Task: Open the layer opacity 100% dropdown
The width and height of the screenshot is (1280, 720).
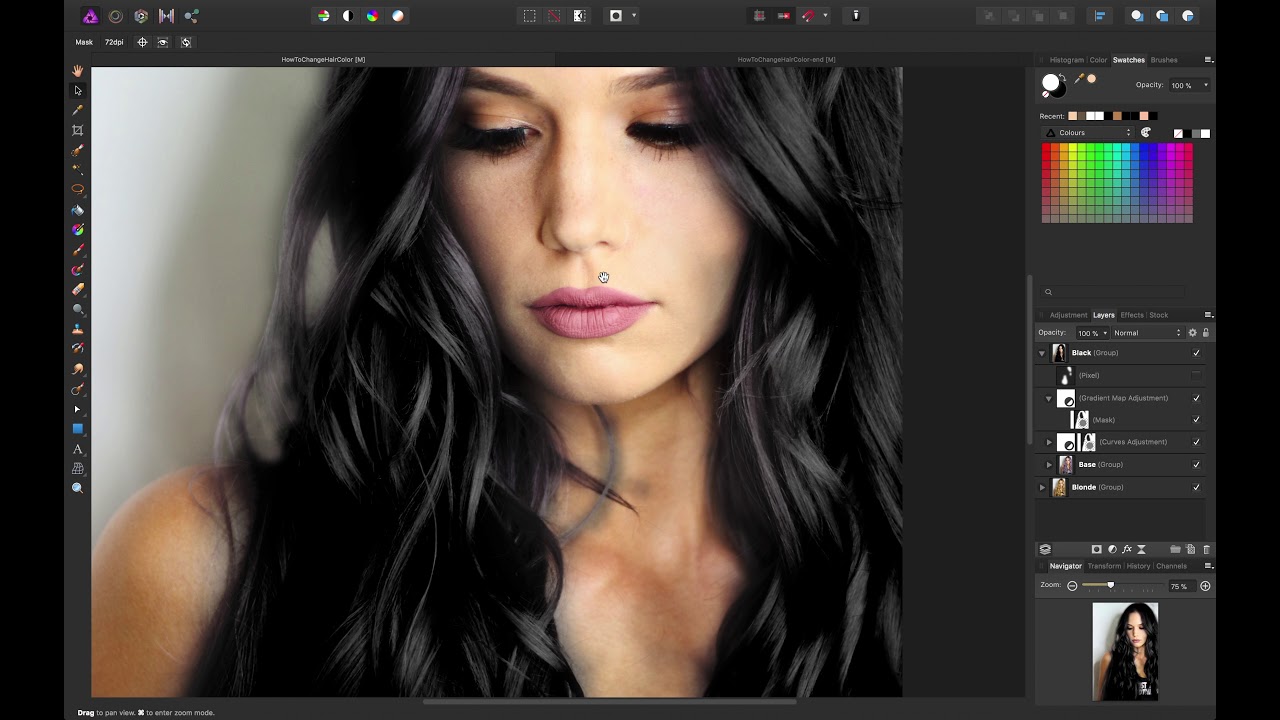Action: point(1092,333)
